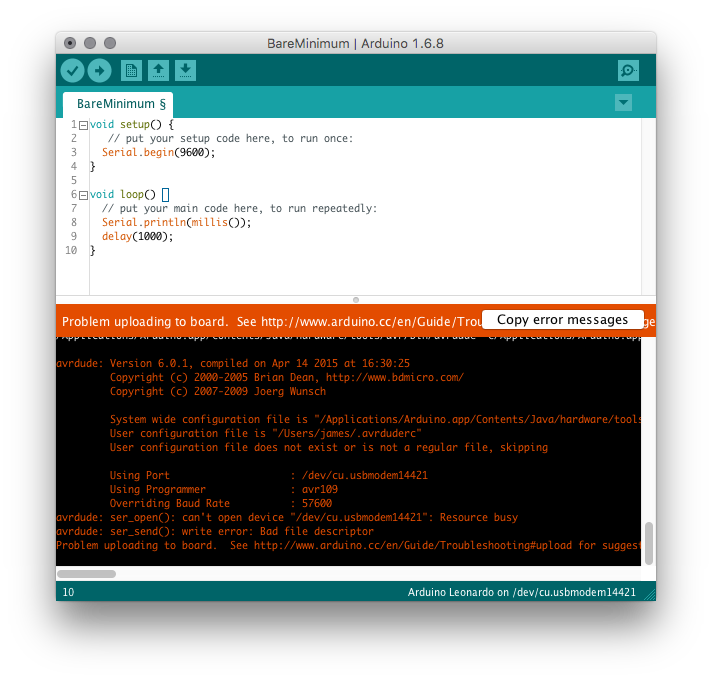
Task: Click the 'put your main code here' comment
Action: [x=239, y=208]
